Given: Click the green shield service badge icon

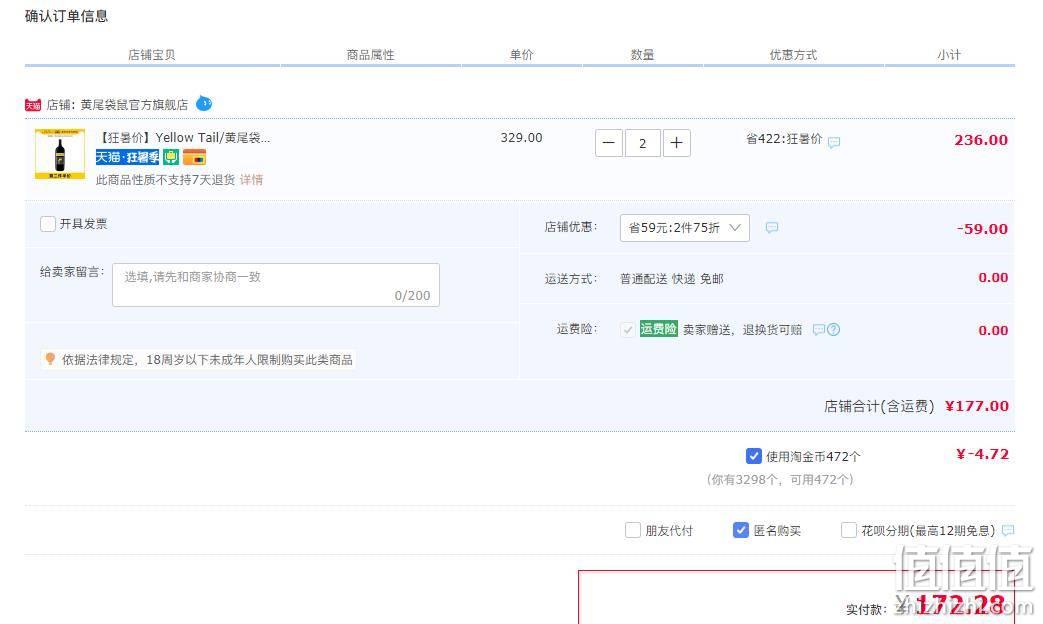Looking at the screenshot, I should coord(171,157).
